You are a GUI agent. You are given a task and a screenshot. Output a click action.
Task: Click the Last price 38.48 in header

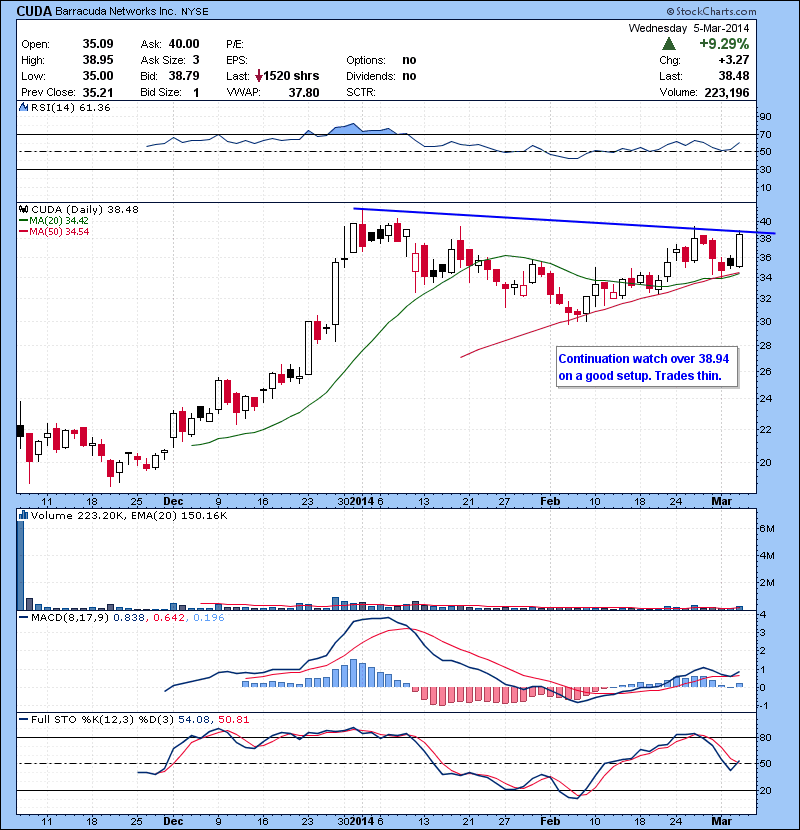click(734, 76)
